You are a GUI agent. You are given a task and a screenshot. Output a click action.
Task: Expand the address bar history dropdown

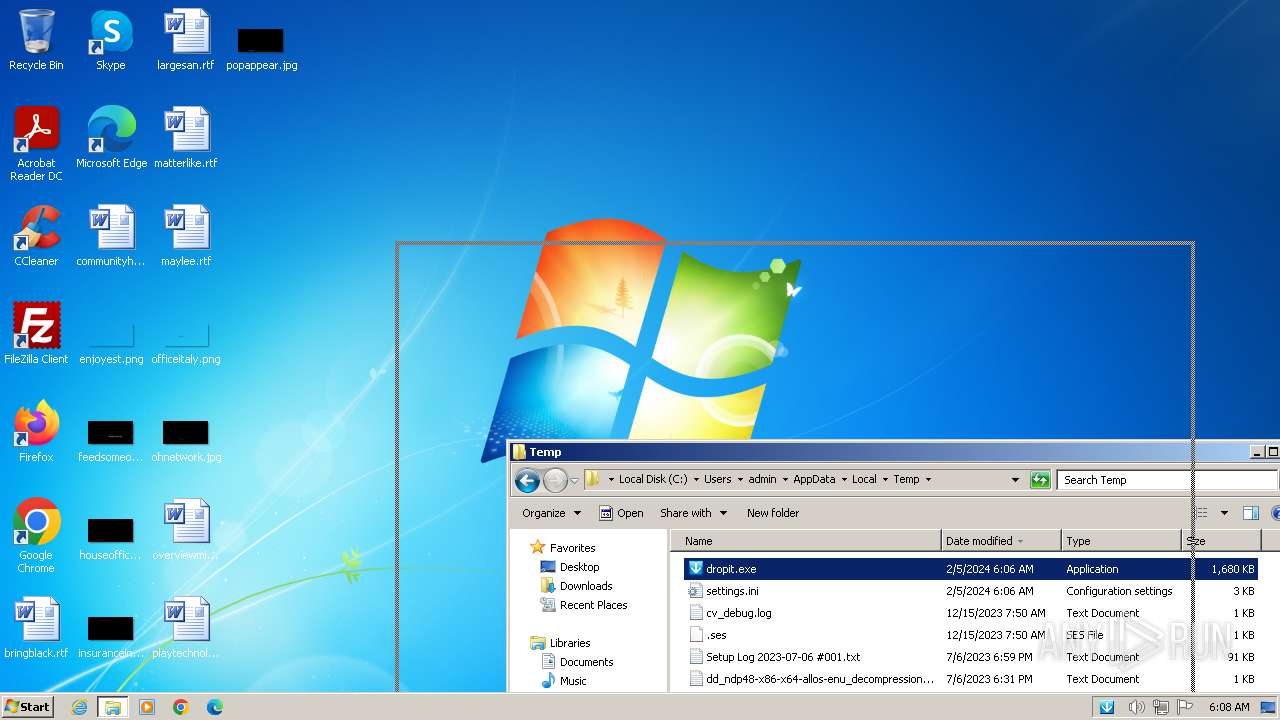pyautogui.click(x=1015, y=480)
